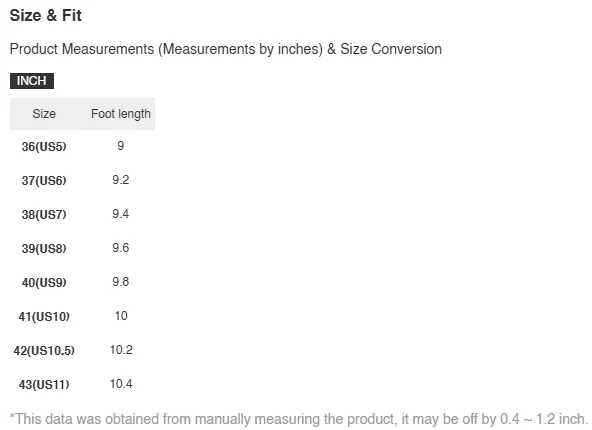Click the 9.4 foot length value
592x430 pixels.
121,214
